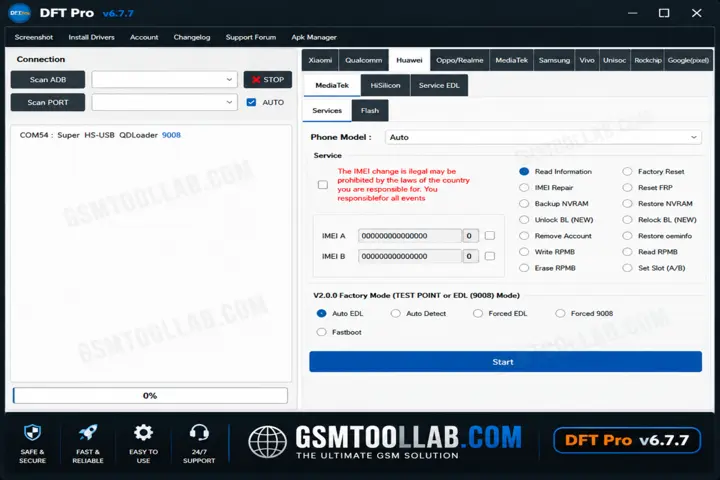This screenshot has height=480, width=720.
Task: Open the Apk Manager menu
Action: tap(314, 37)
